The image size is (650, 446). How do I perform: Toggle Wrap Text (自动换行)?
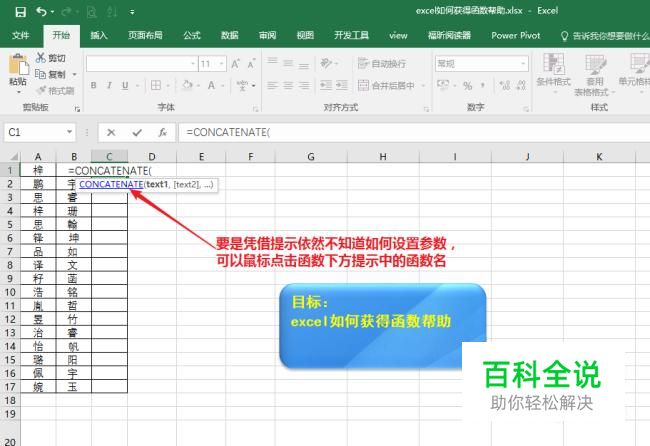382,63
